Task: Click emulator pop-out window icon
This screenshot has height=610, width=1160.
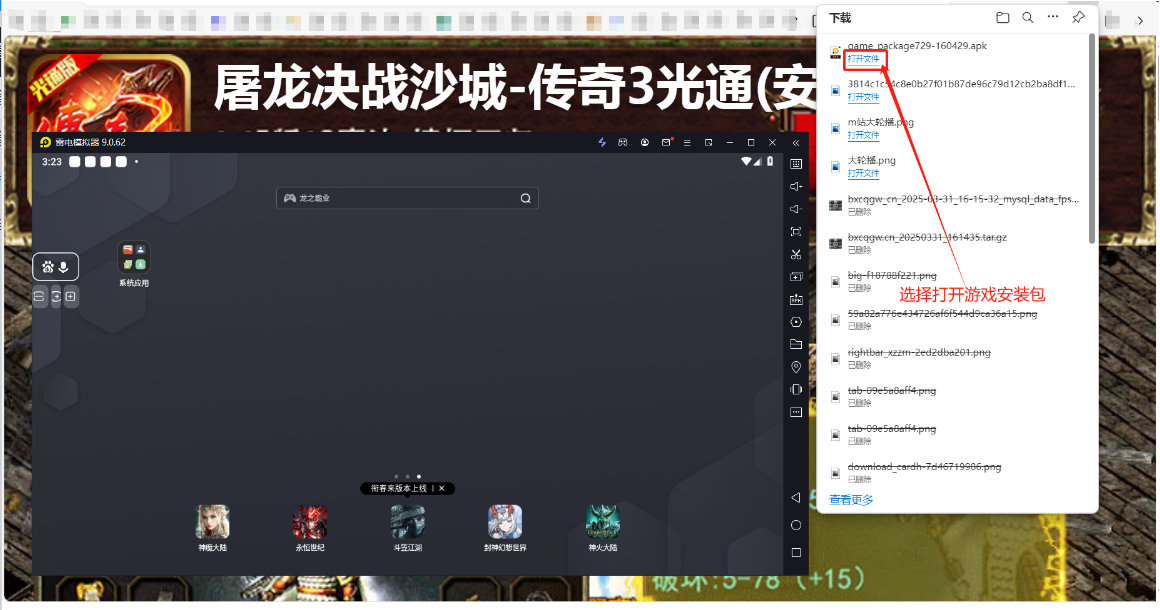Action: [709, 142]
